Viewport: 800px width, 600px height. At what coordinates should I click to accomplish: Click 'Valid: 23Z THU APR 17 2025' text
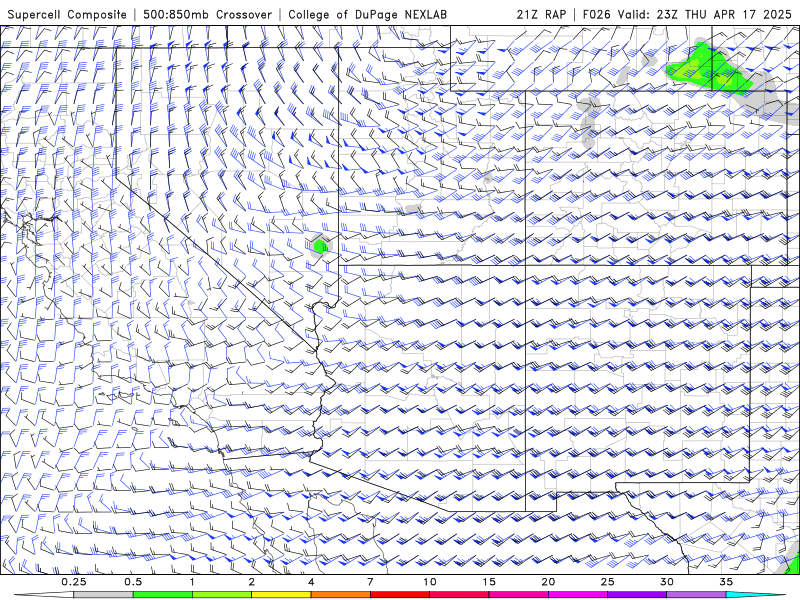[705, 15]
